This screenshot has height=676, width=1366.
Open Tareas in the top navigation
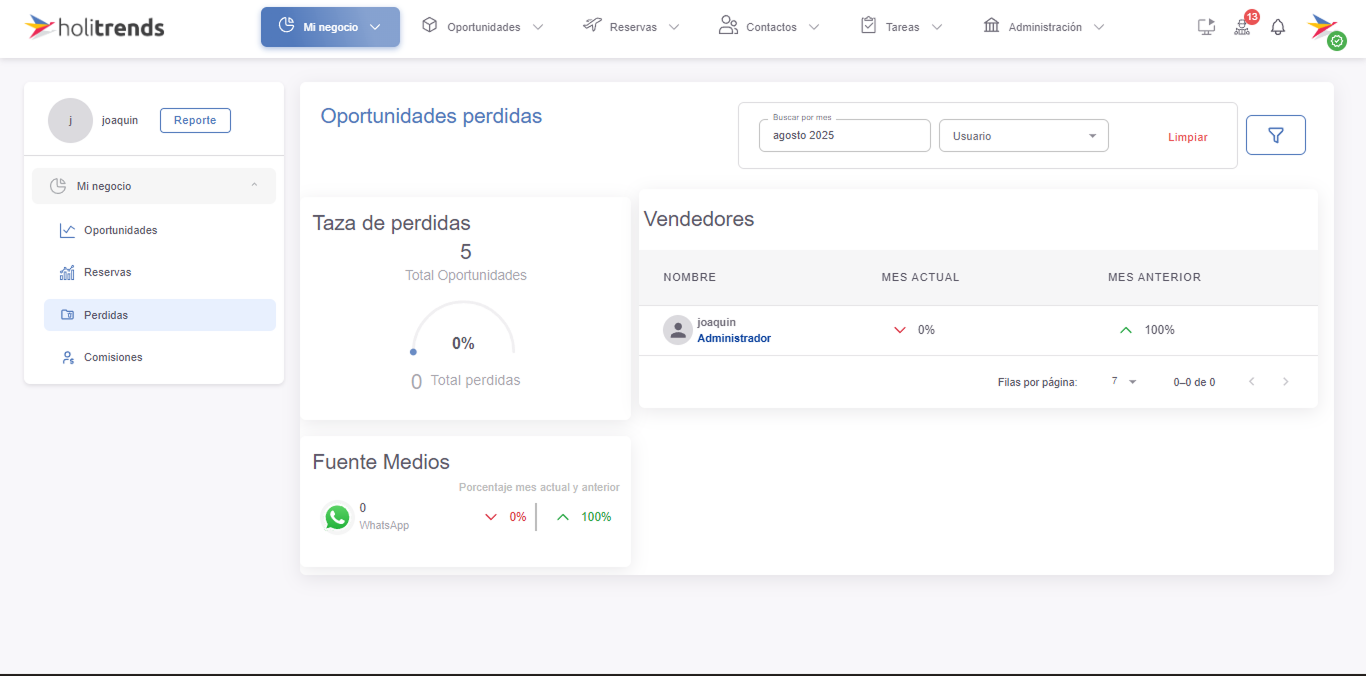coord(902,27)
